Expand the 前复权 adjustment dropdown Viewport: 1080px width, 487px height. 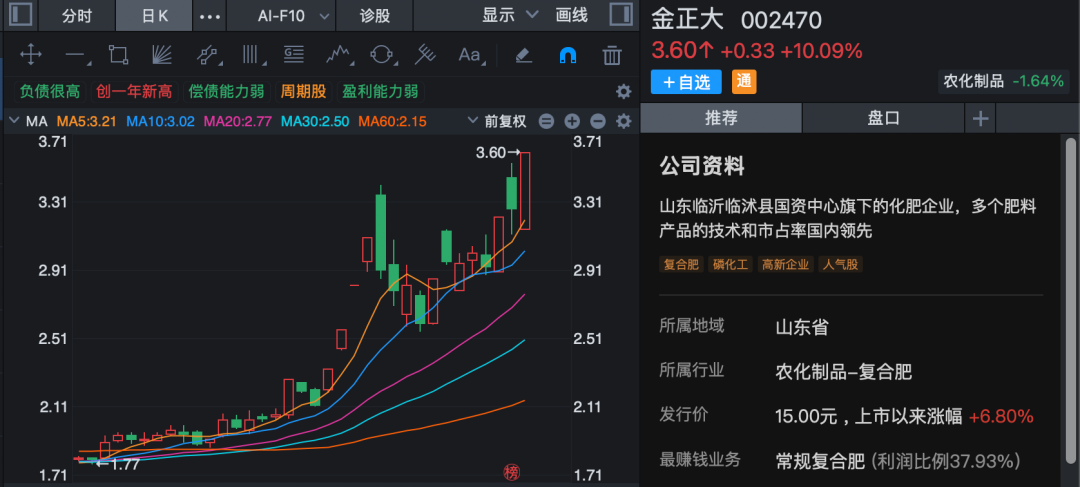tap(497, 122)
